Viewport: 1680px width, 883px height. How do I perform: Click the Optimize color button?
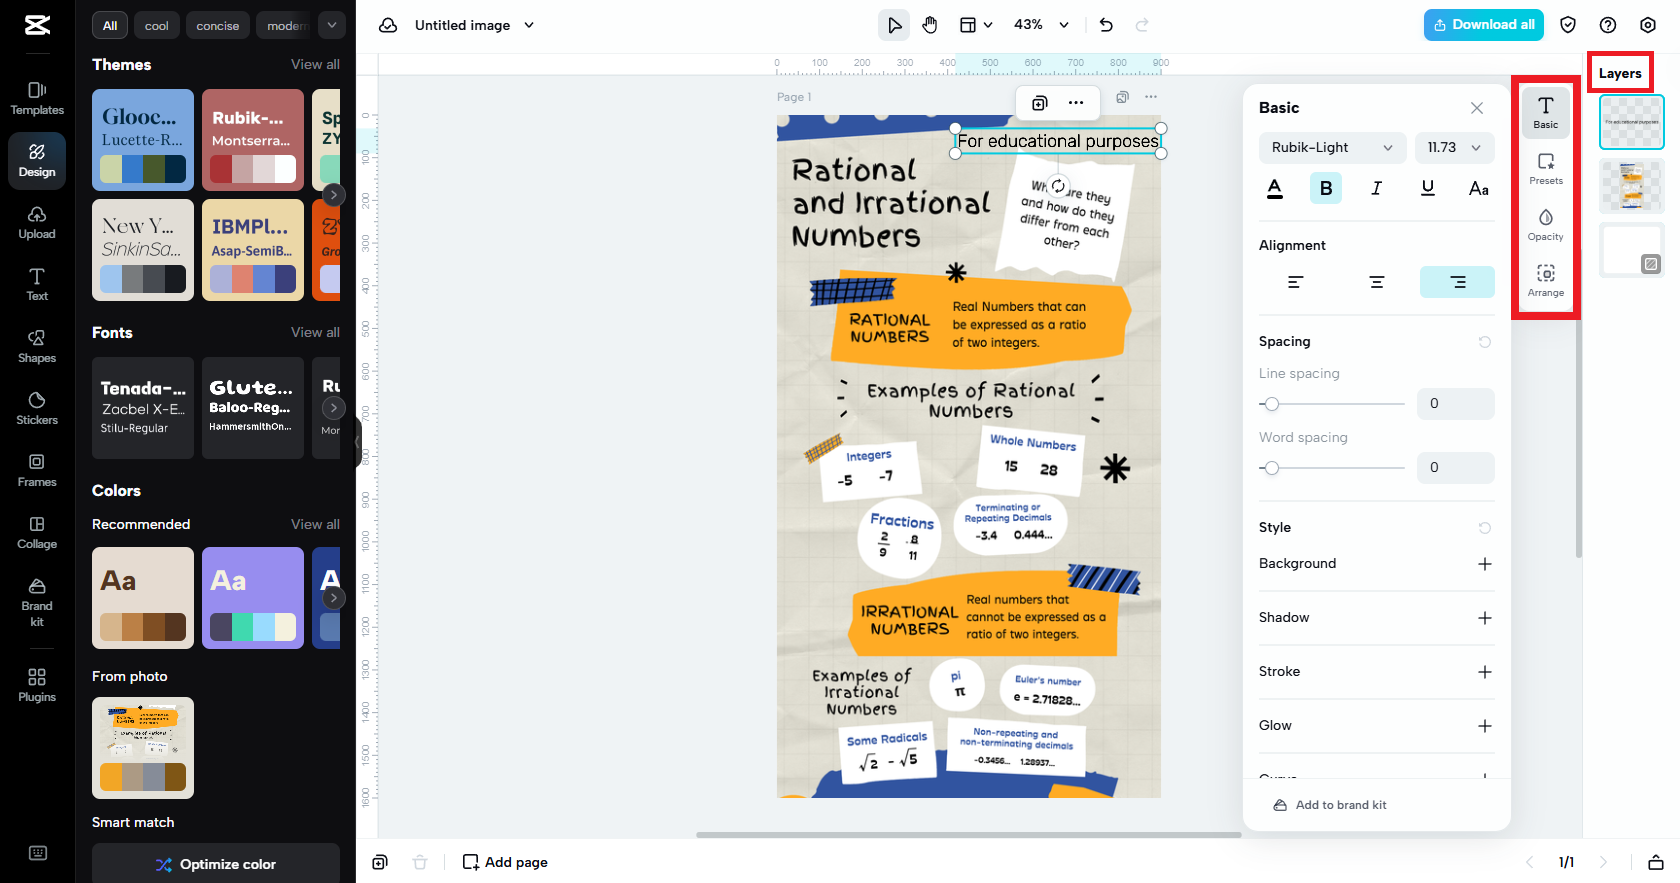tap(216, 864)
